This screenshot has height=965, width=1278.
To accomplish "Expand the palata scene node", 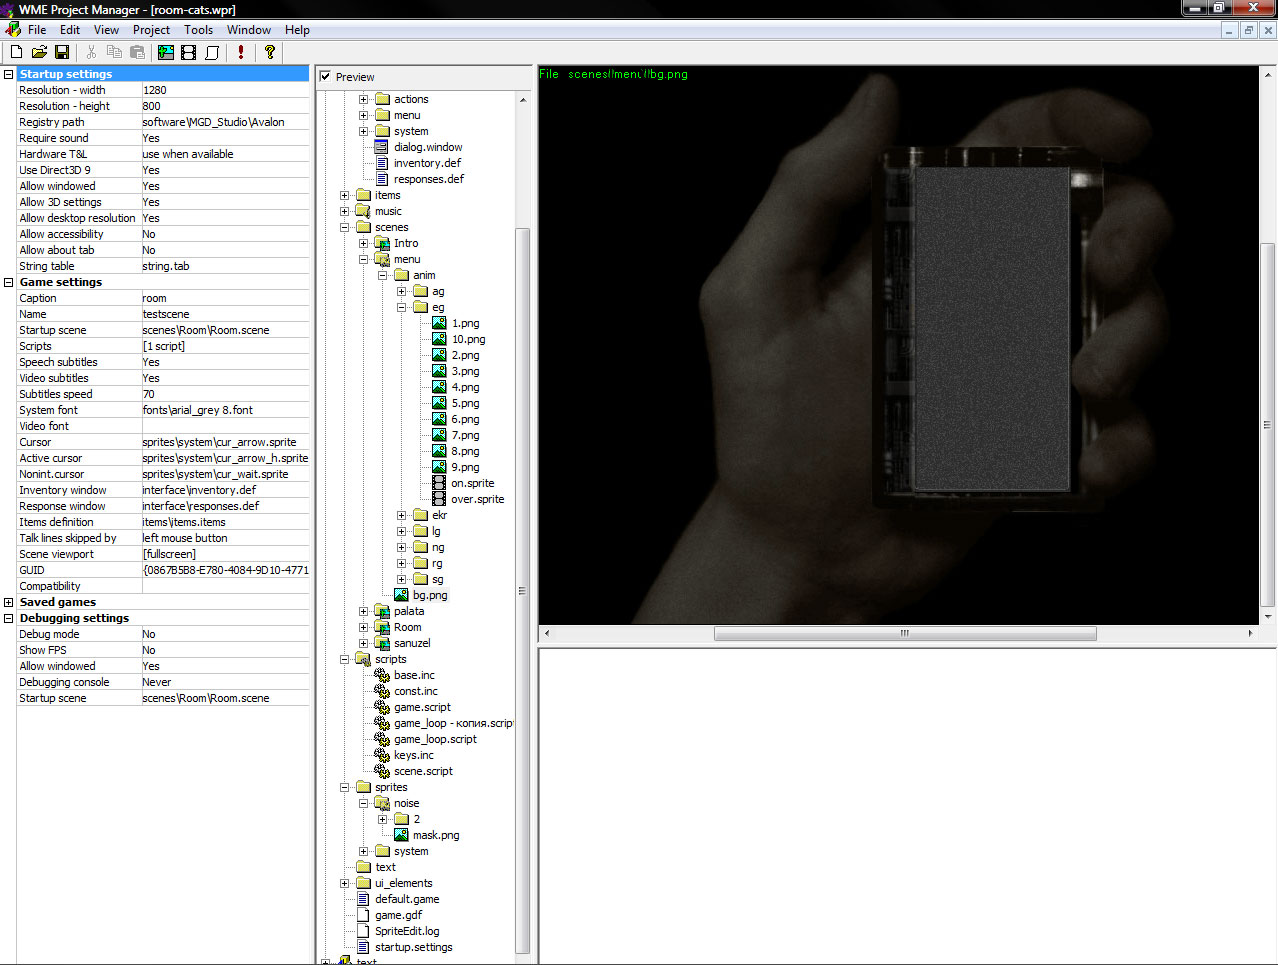I will [x=364, y=611].
